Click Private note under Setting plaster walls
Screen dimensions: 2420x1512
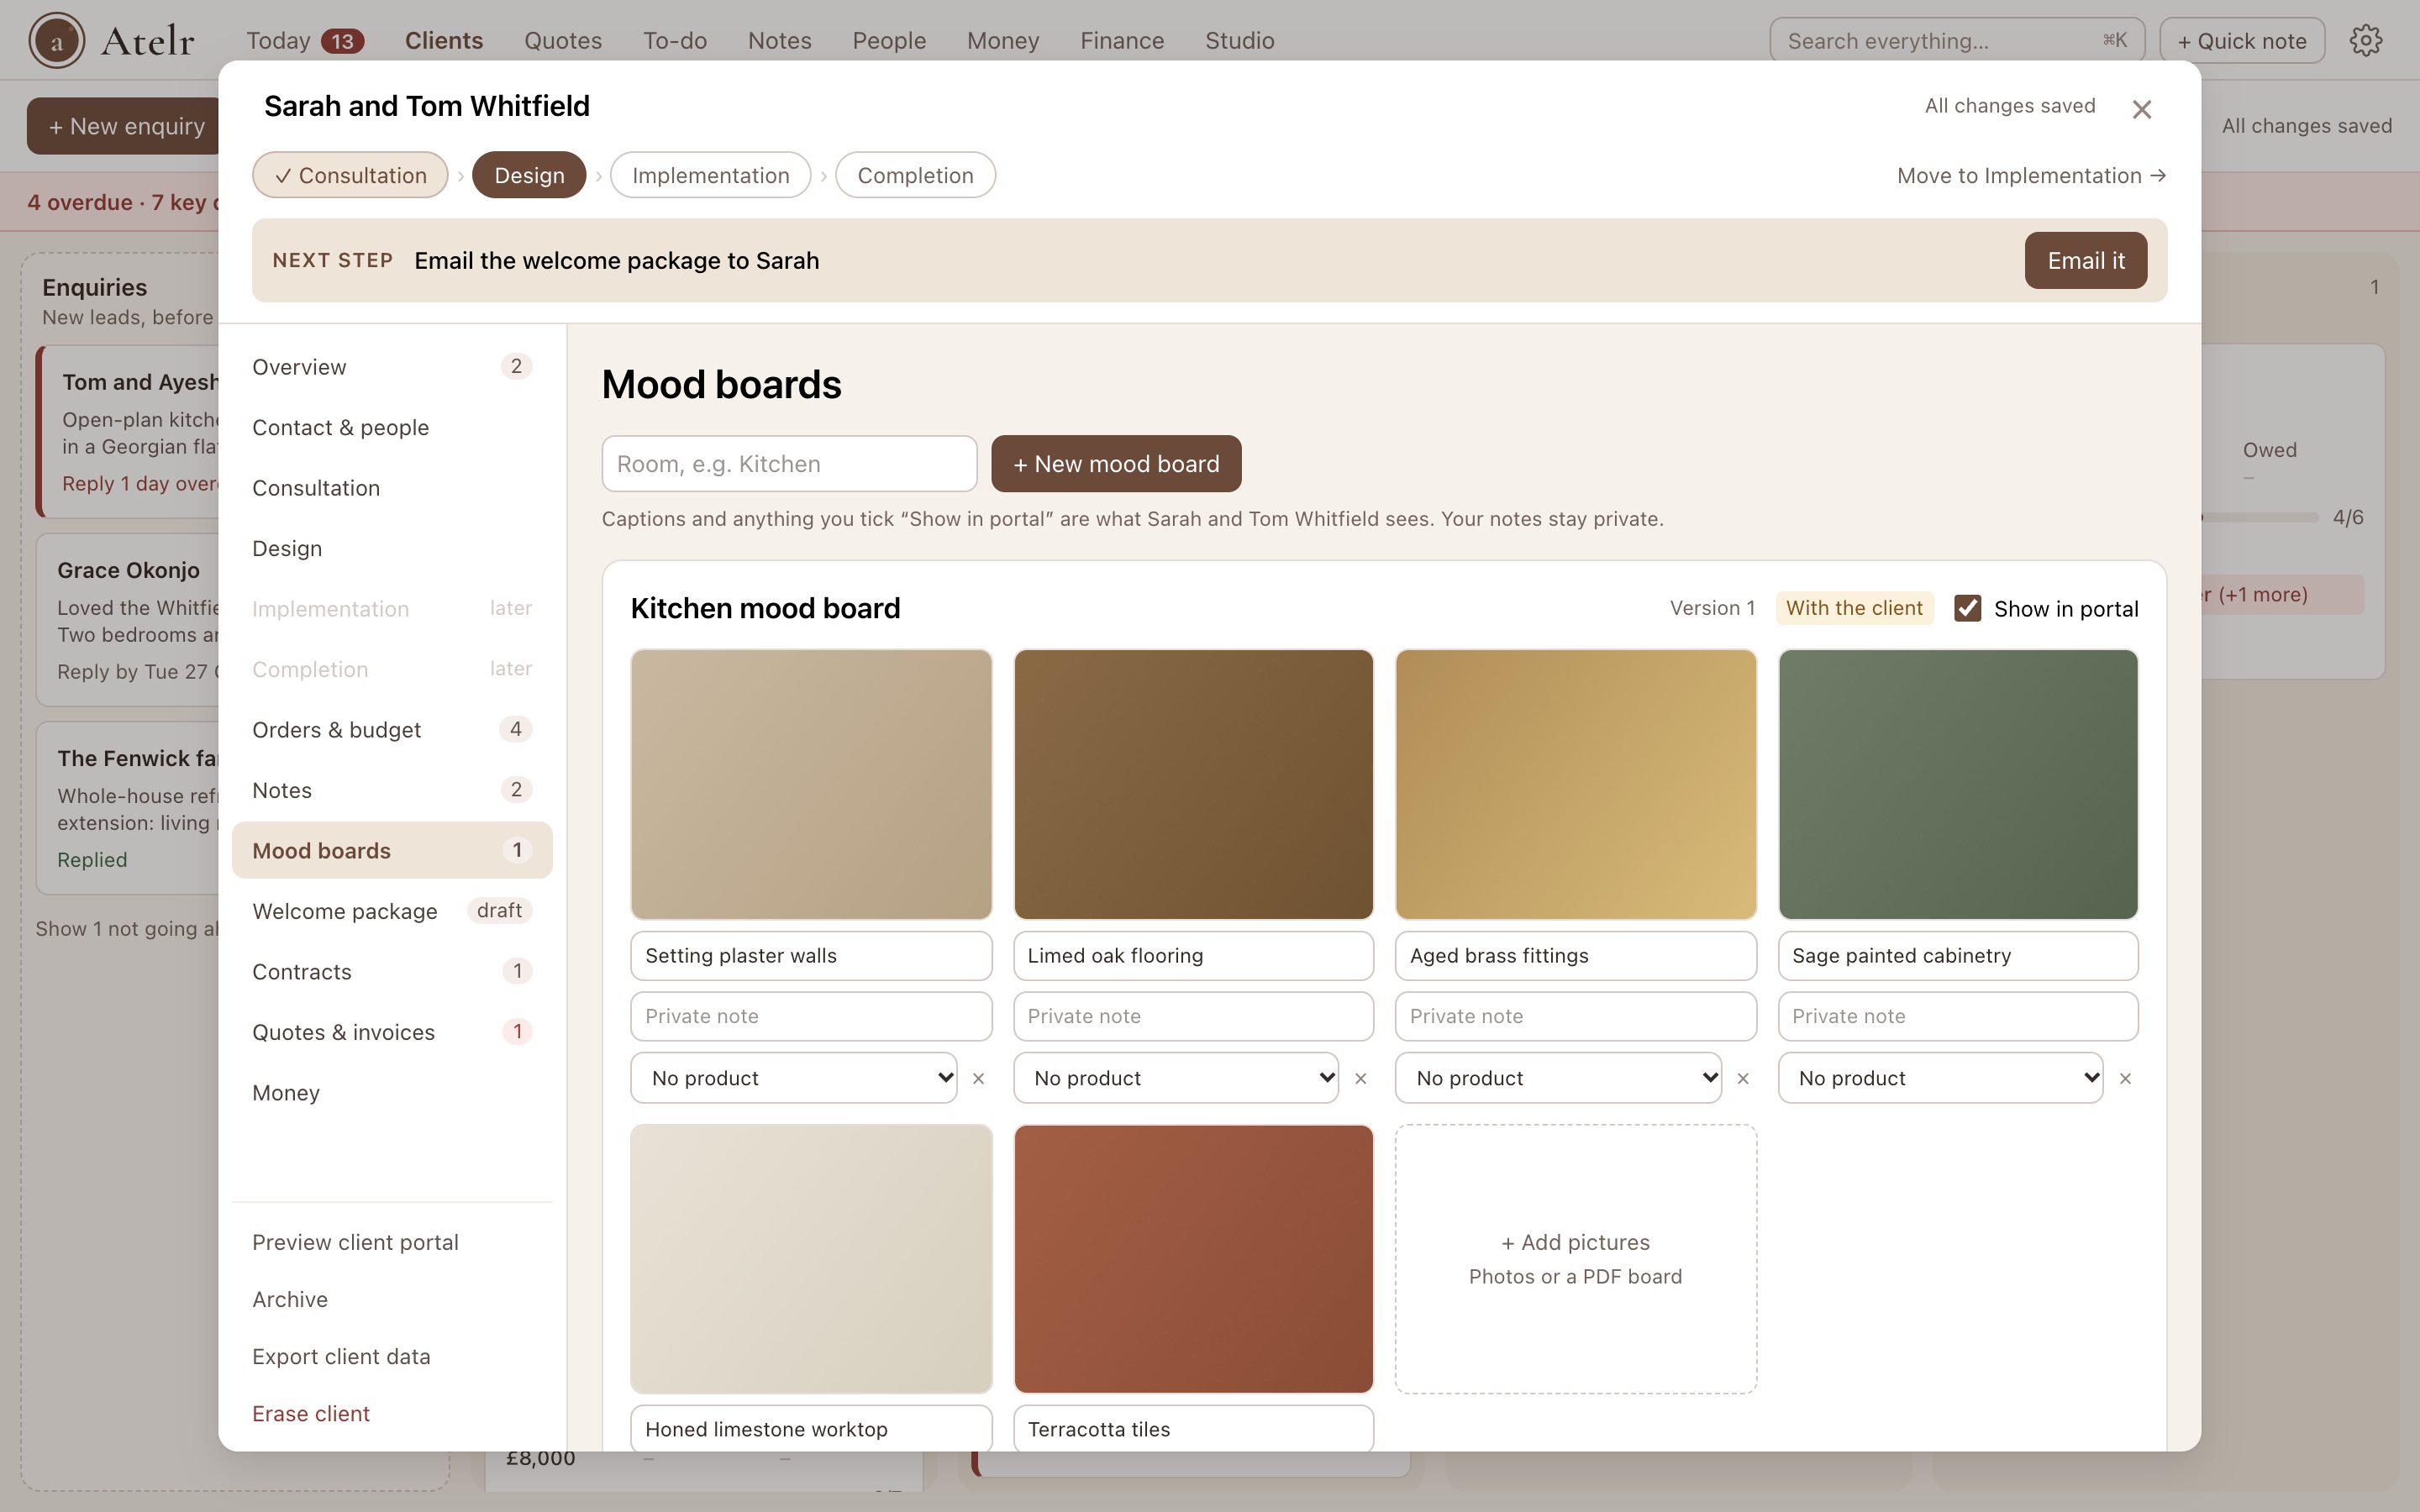811,1016
